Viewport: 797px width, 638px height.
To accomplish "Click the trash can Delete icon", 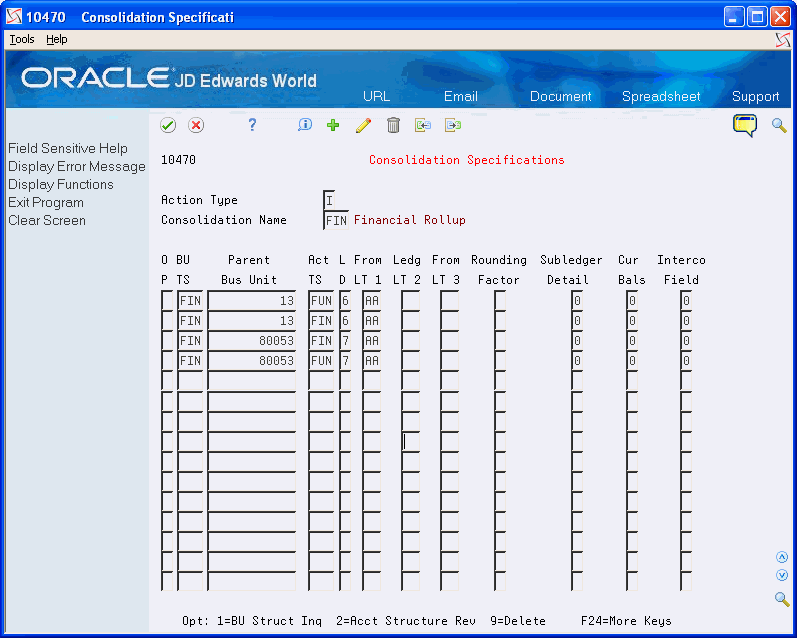I will coord(393,125).
